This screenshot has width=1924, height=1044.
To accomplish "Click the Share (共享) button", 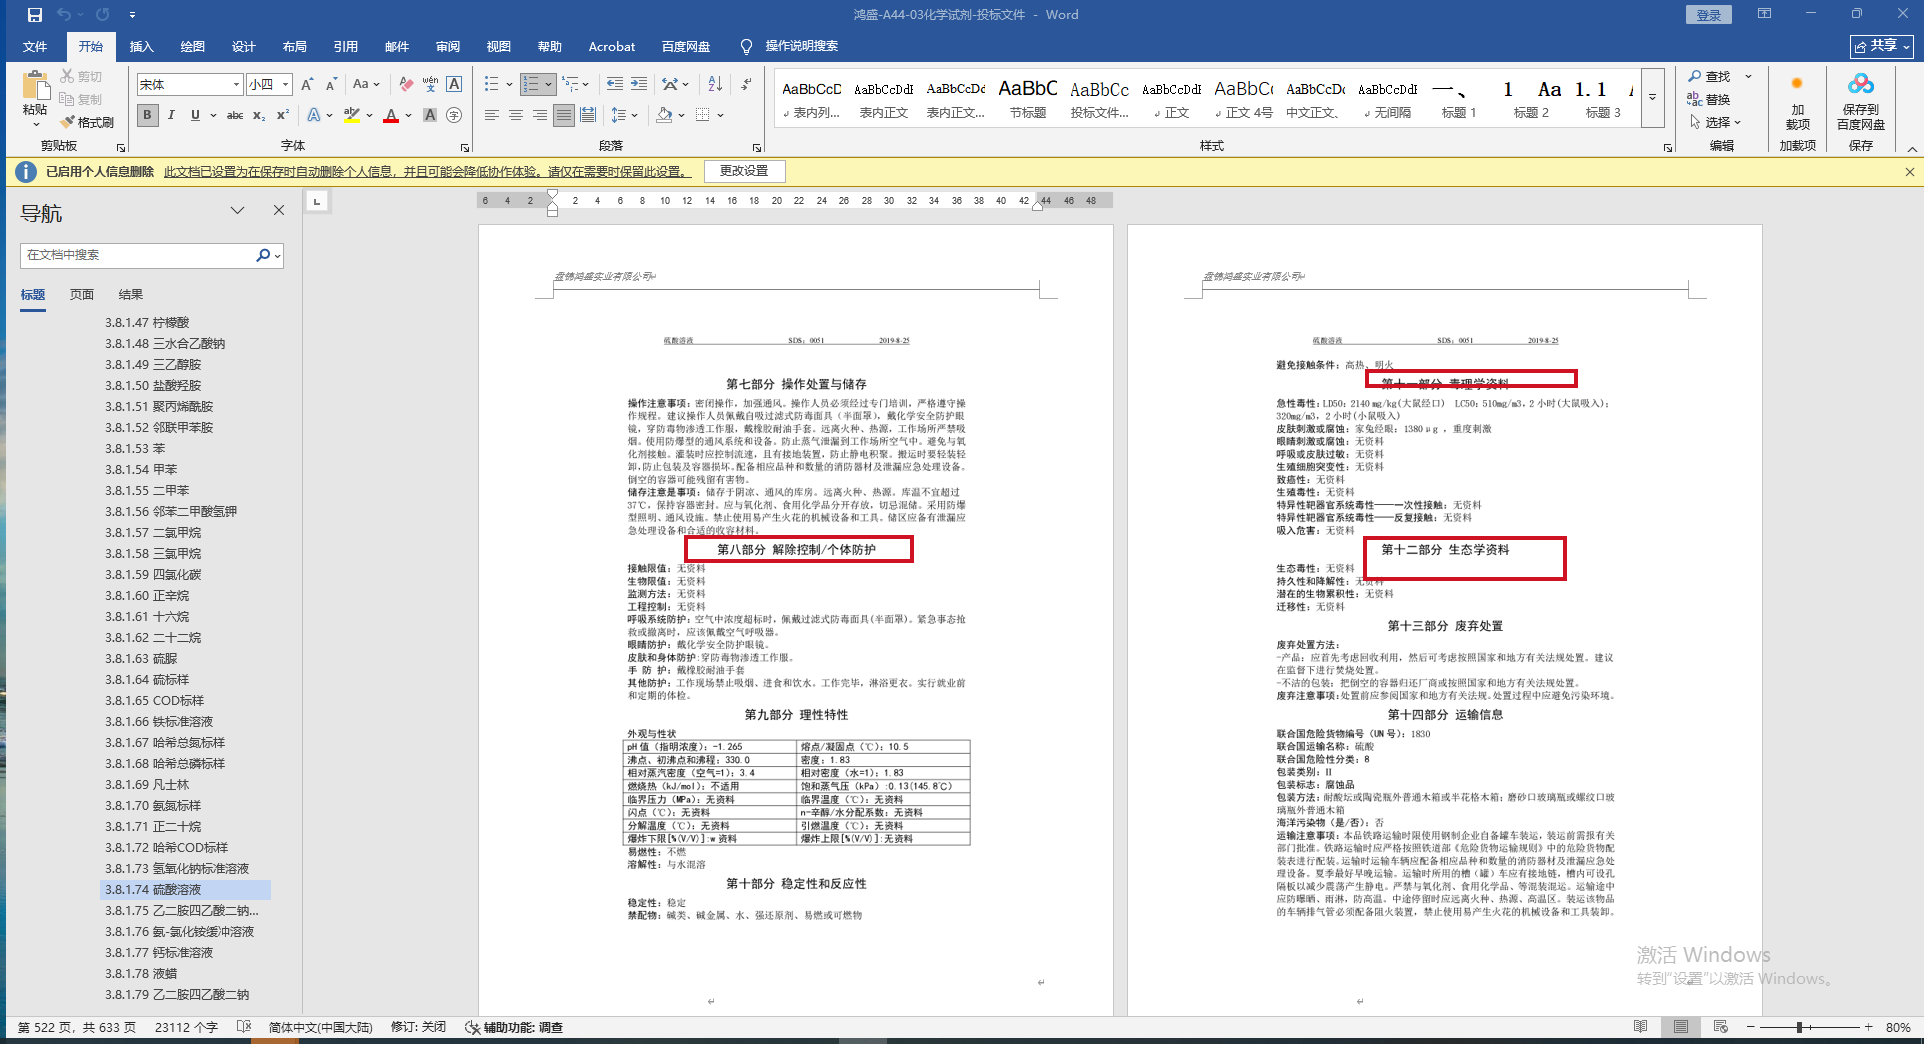I will pyautogui.click(x=1882, y=46).
